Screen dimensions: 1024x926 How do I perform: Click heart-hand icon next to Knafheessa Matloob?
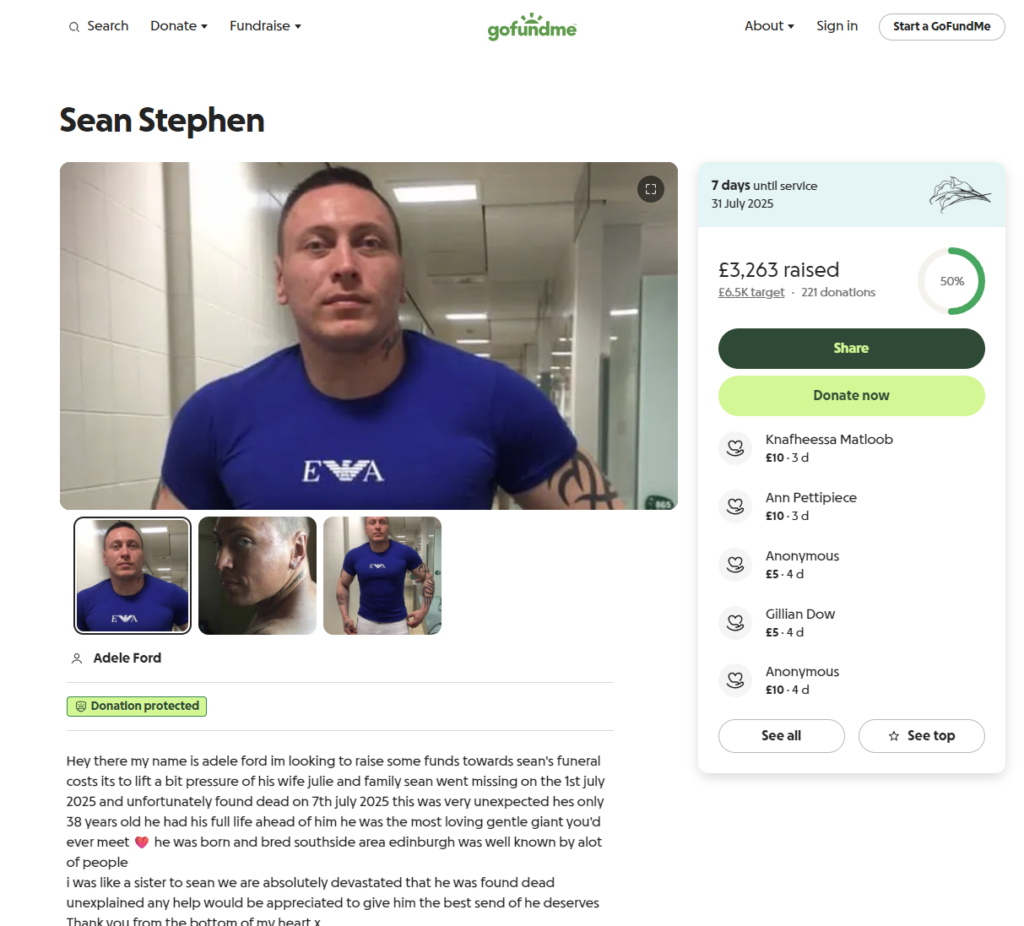pos(735,448)
